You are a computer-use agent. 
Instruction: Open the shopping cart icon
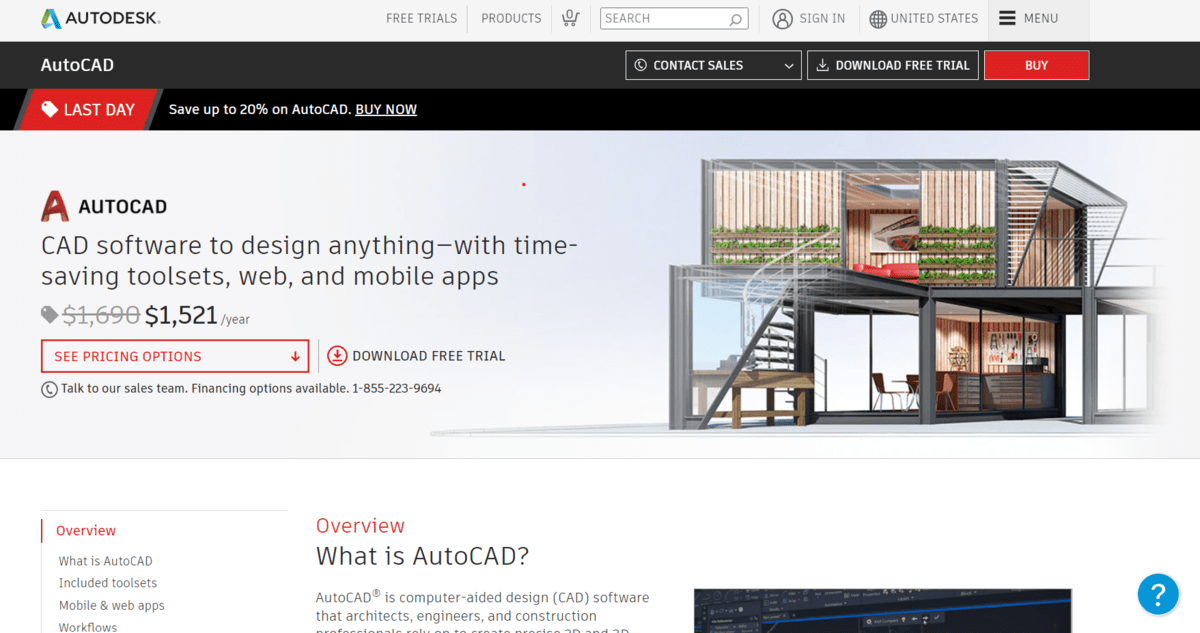pyautogui.click(x=570, y=18)
